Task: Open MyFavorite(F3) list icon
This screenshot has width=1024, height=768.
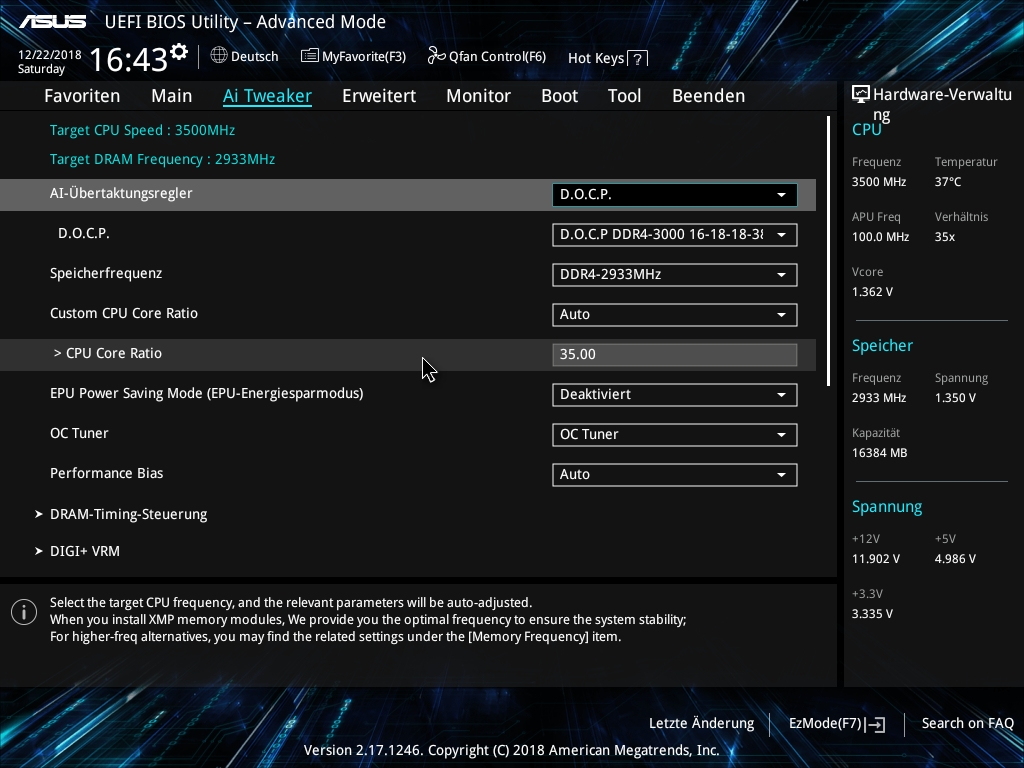Action: click(310, 56)
